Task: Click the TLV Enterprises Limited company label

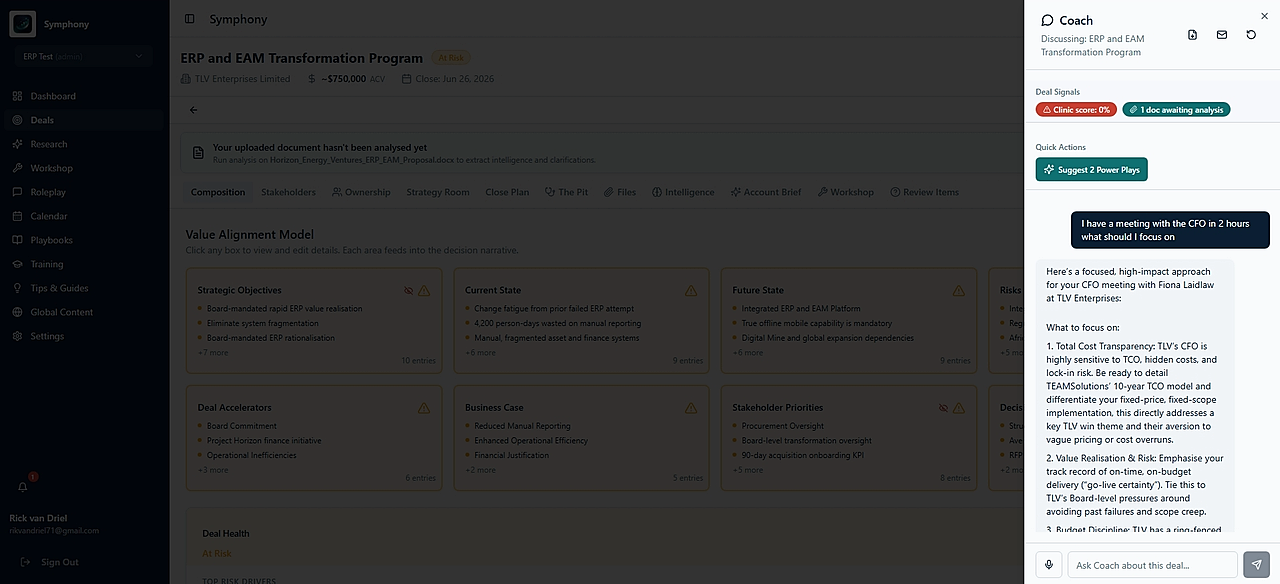Action: click(236, 79)
